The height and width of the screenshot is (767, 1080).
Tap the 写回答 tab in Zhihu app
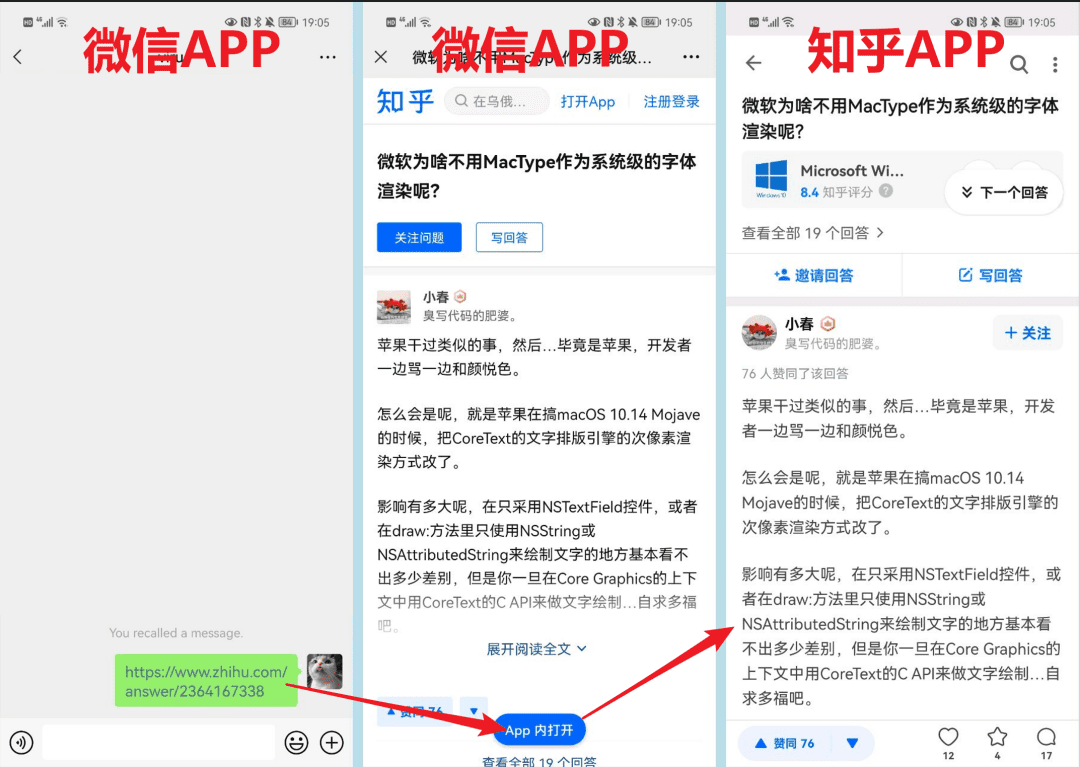pos(990,275)
